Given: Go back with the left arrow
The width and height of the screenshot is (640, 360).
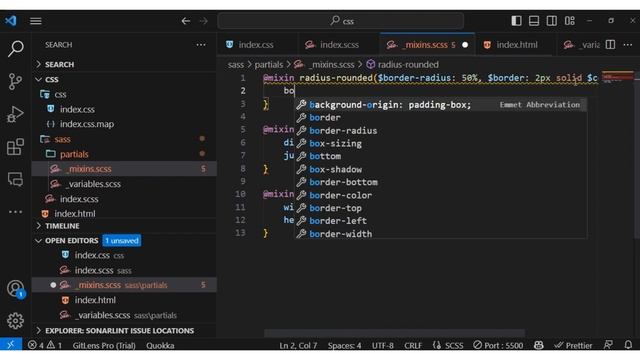Looking at the screenshot, I should 186,21.
